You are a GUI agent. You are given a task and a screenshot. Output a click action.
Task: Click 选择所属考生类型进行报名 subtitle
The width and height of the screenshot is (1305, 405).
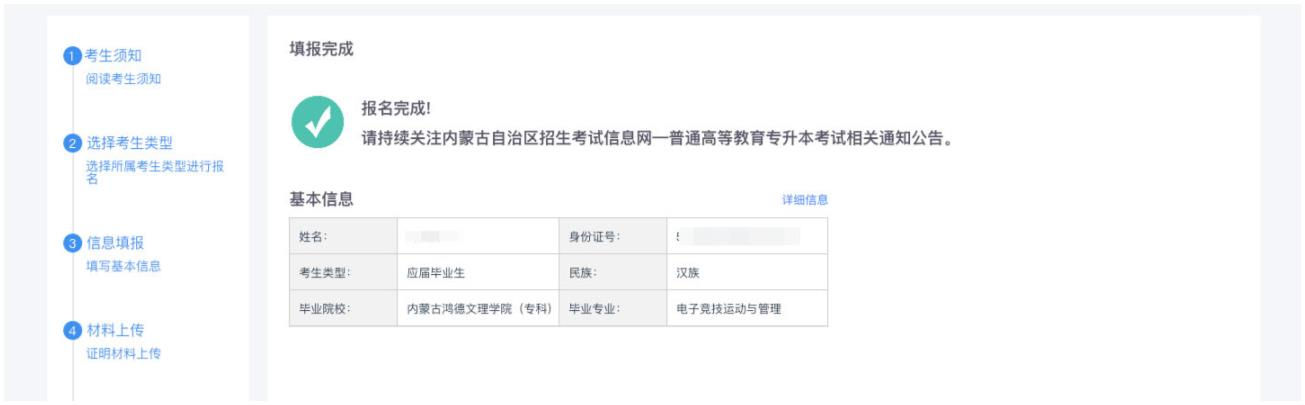[x=153, y=173]
